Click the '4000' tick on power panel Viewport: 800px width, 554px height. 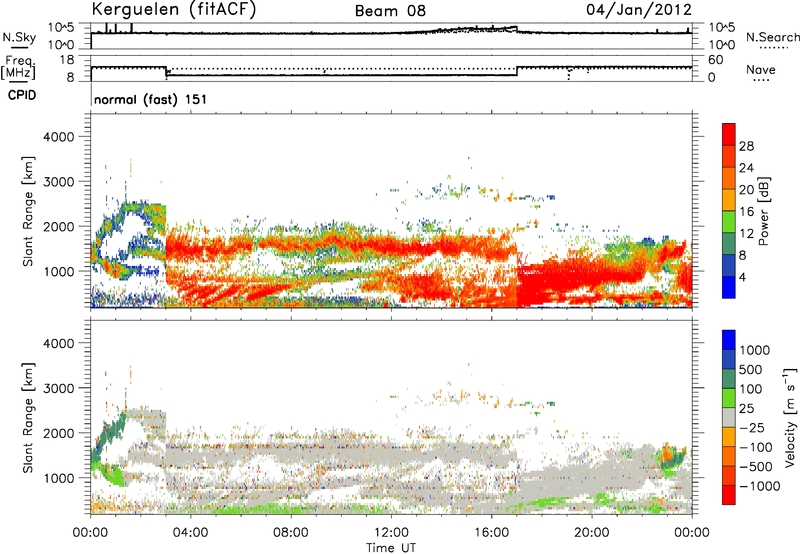coord(59,137)
